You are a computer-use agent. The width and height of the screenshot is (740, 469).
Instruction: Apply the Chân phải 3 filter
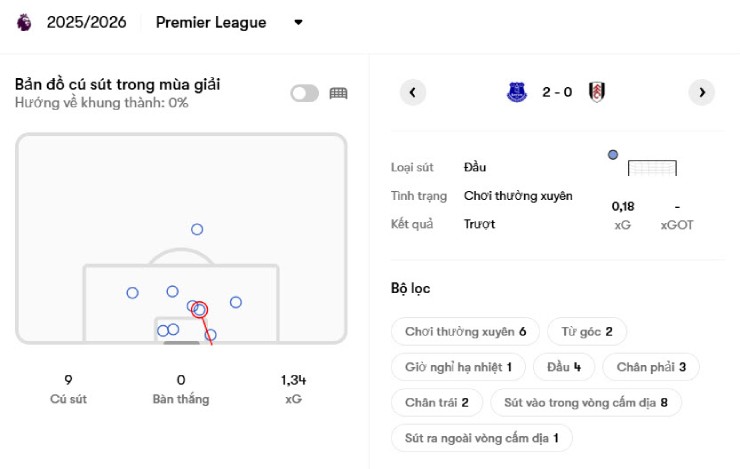[651, 367]
